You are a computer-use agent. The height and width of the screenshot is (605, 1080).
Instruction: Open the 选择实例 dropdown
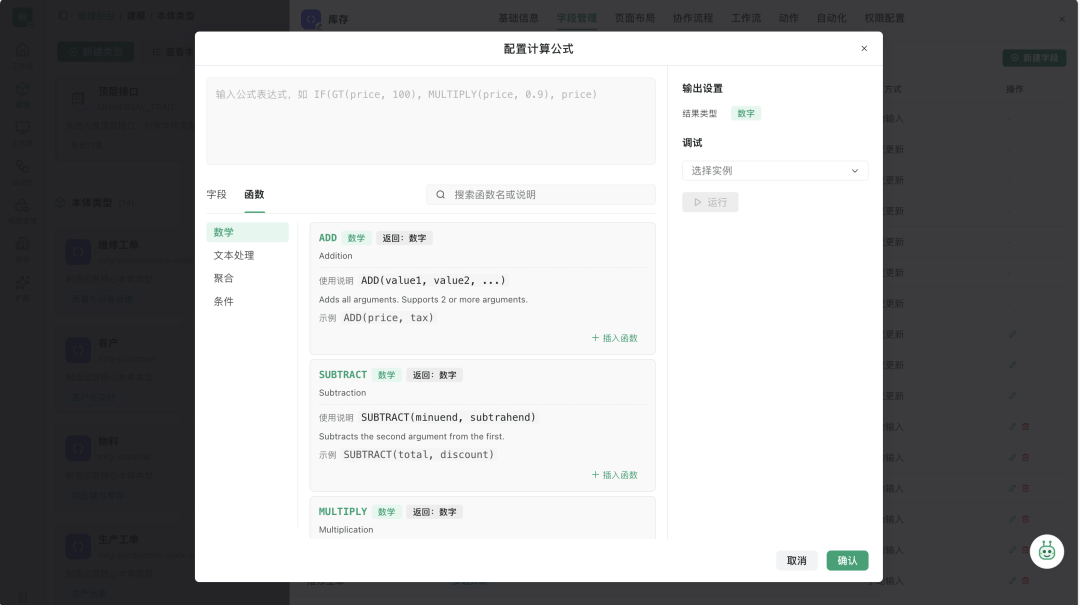point(775,171)
